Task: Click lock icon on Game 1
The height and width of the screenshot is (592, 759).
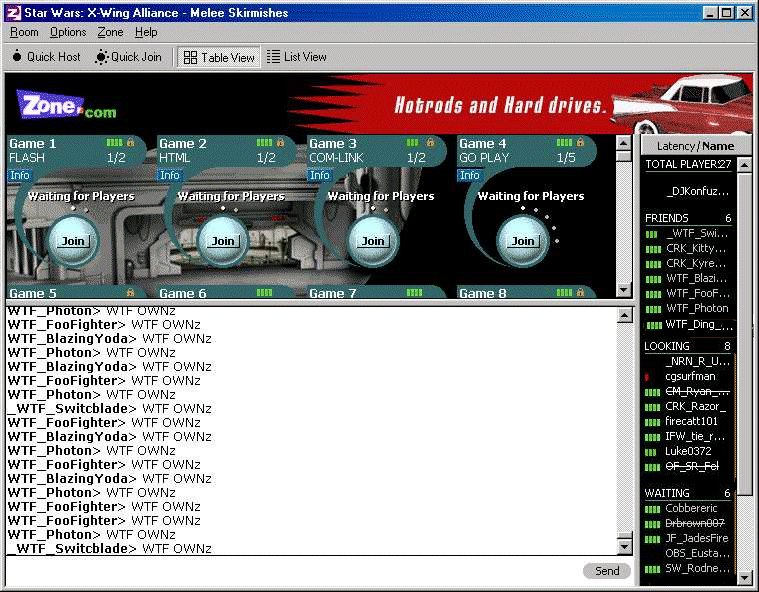Action: pos(130,143)
